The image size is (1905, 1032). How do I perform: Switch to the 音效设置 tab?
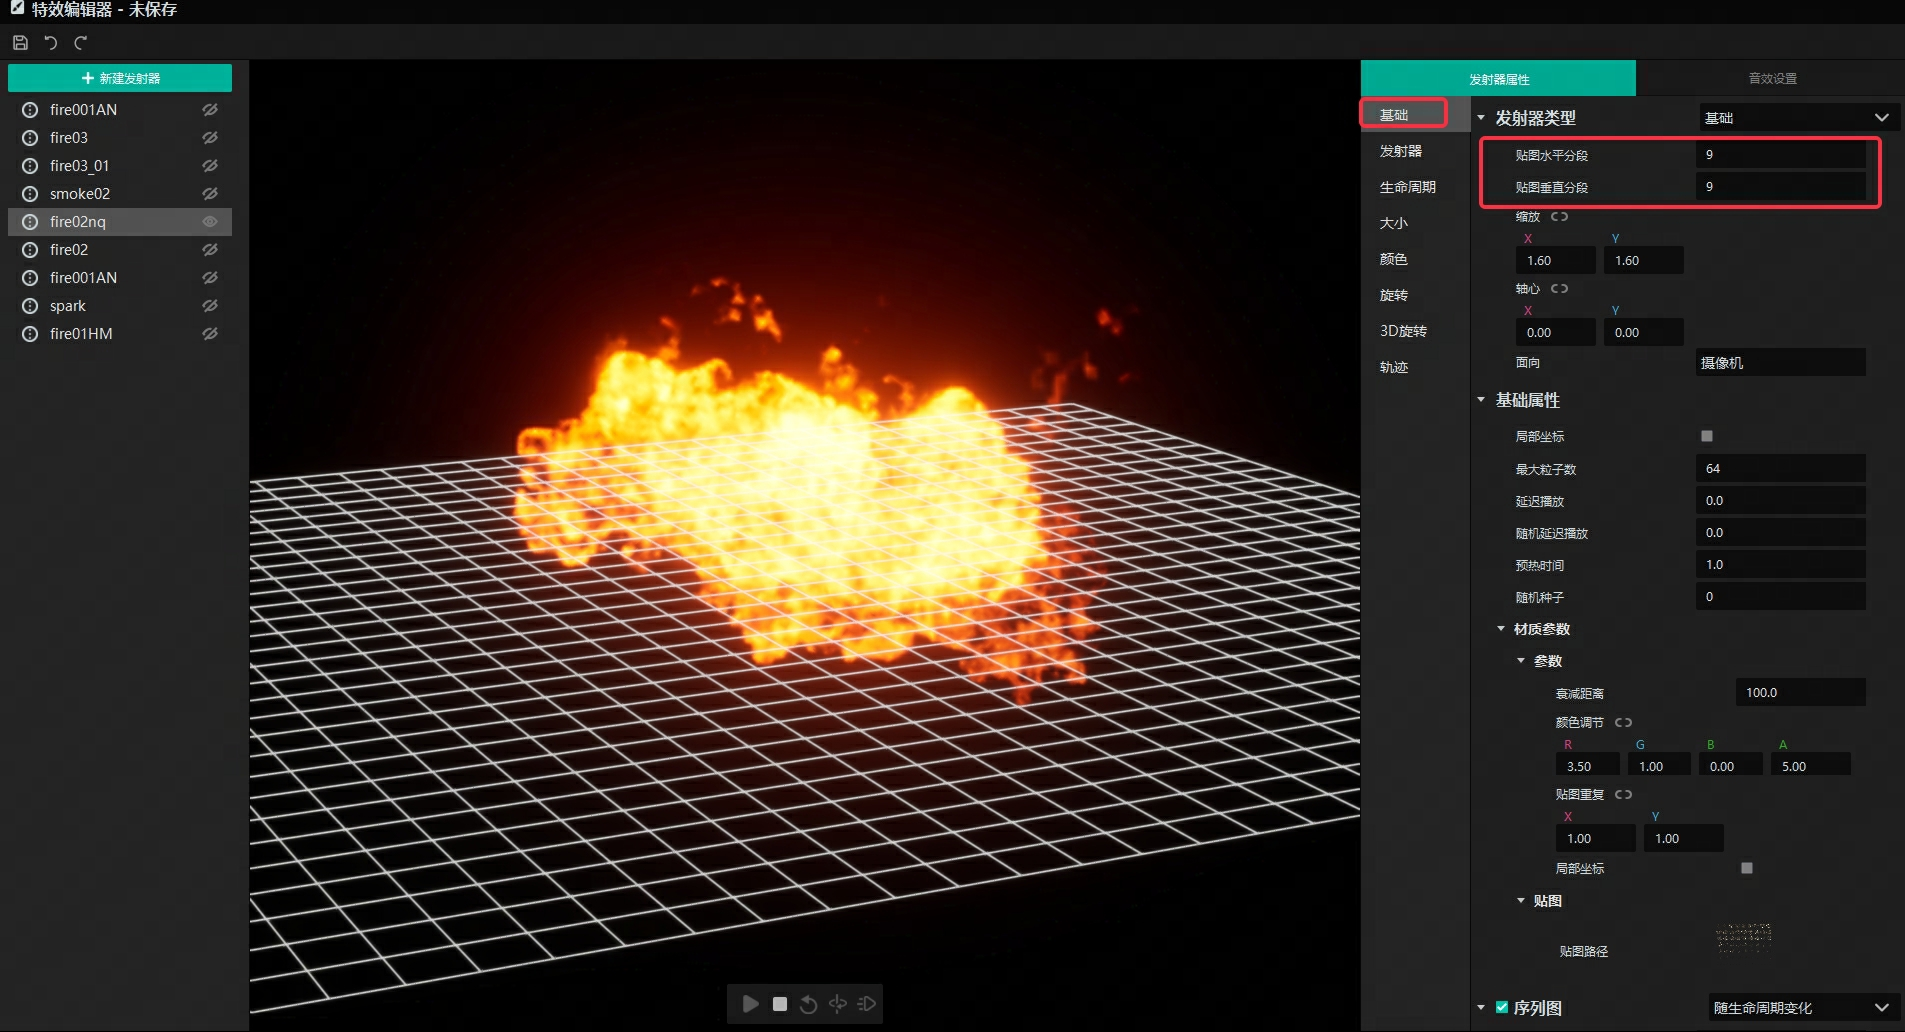1772,79
